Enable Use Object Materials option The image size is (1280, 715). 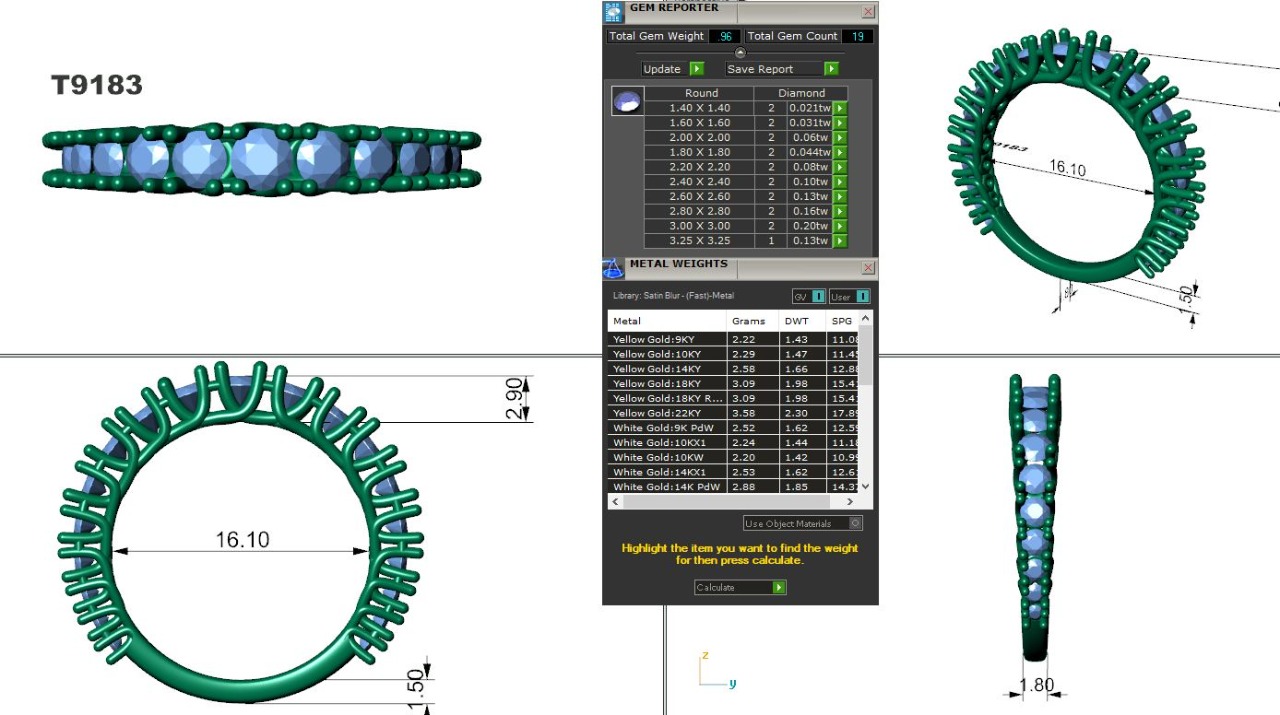tap(855, 523)
